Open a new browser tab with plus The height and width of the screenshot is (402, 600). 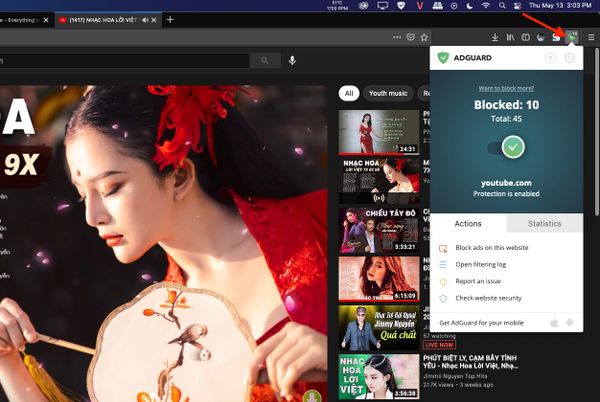point(170,19)
